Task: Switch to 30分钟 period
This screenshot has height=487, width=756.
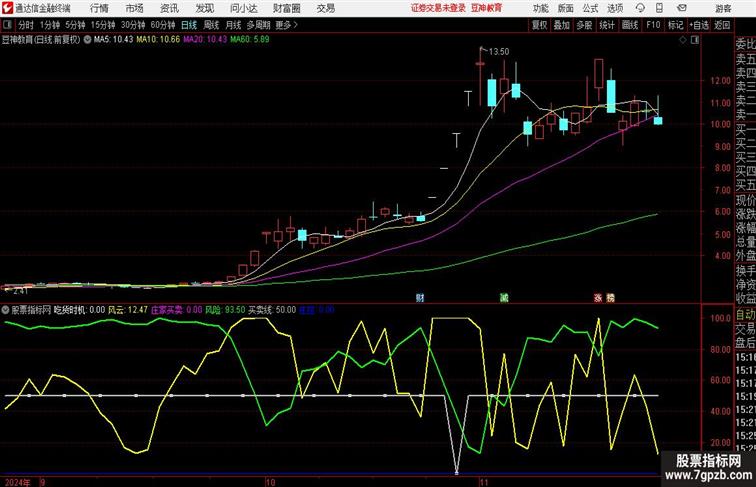Action: pos(133,25)
